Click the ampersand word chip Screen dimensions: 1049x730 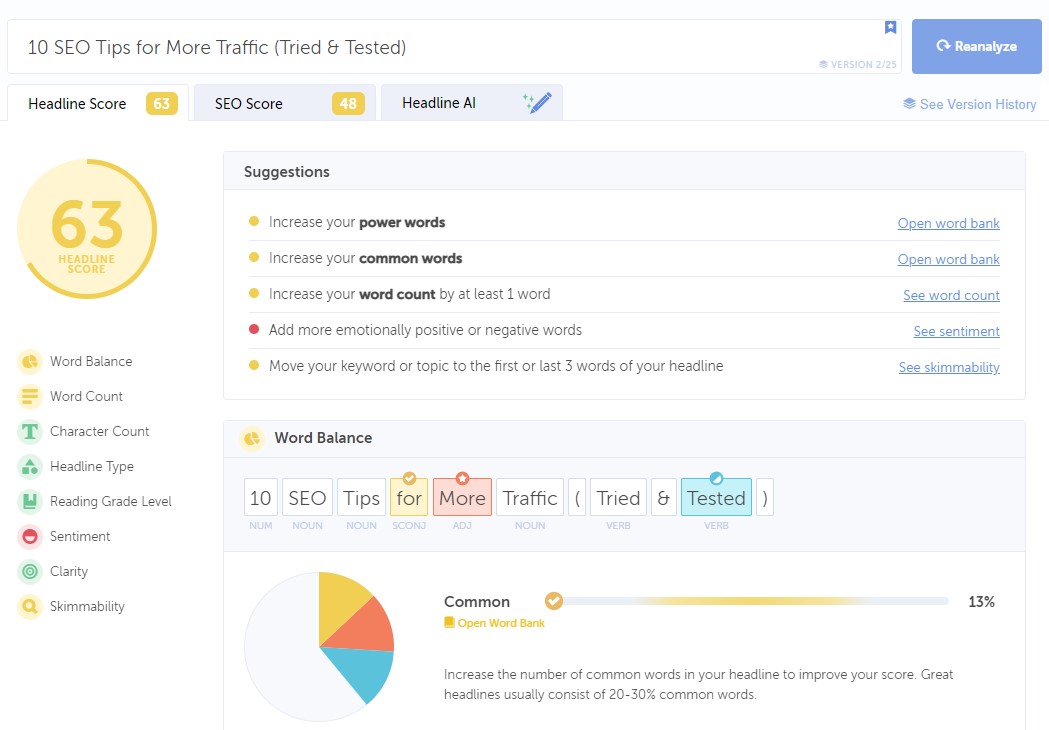click(x=663, y=497)
